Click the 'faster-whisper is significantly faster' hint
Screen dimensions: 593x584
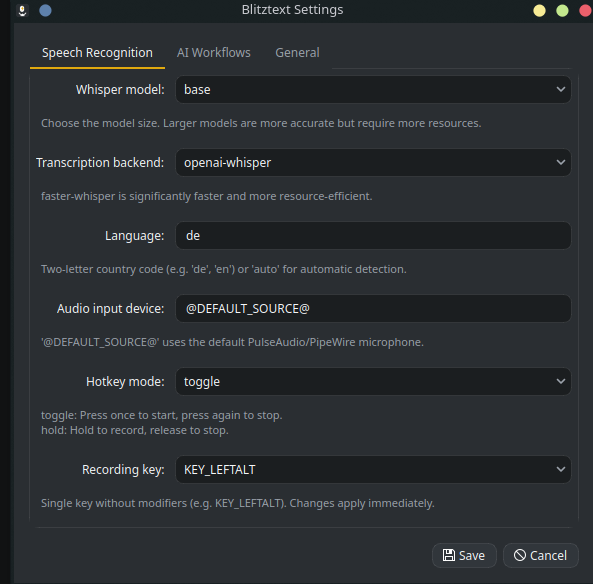206,196
